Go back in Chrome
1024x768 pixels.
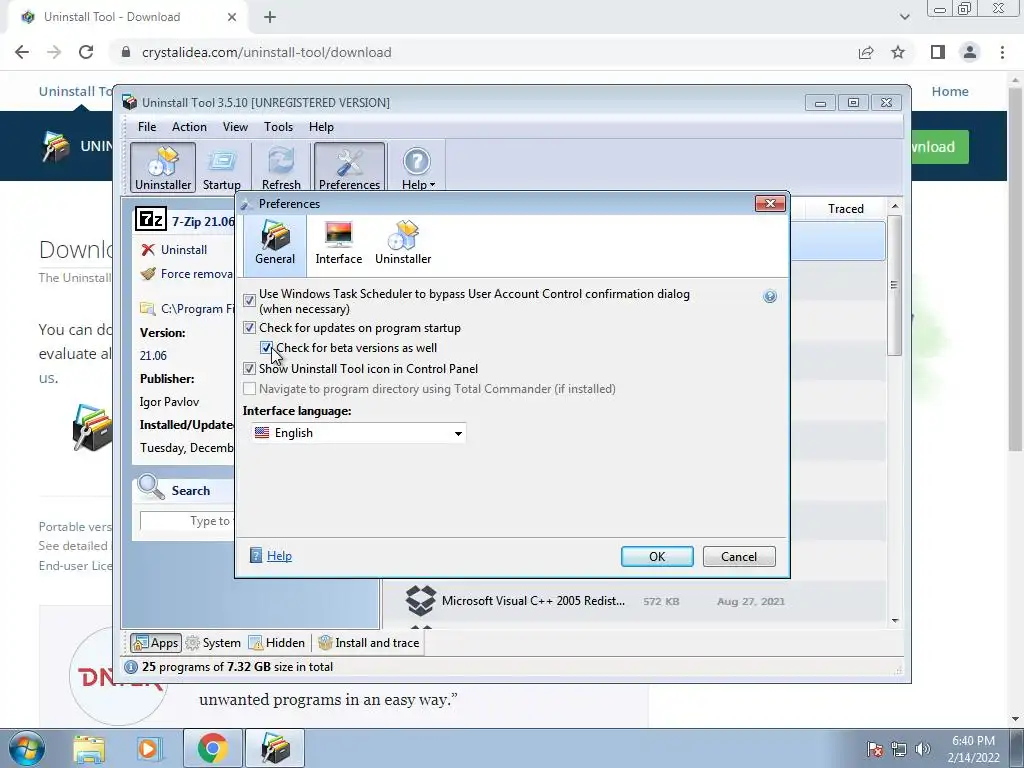[22, 52]
